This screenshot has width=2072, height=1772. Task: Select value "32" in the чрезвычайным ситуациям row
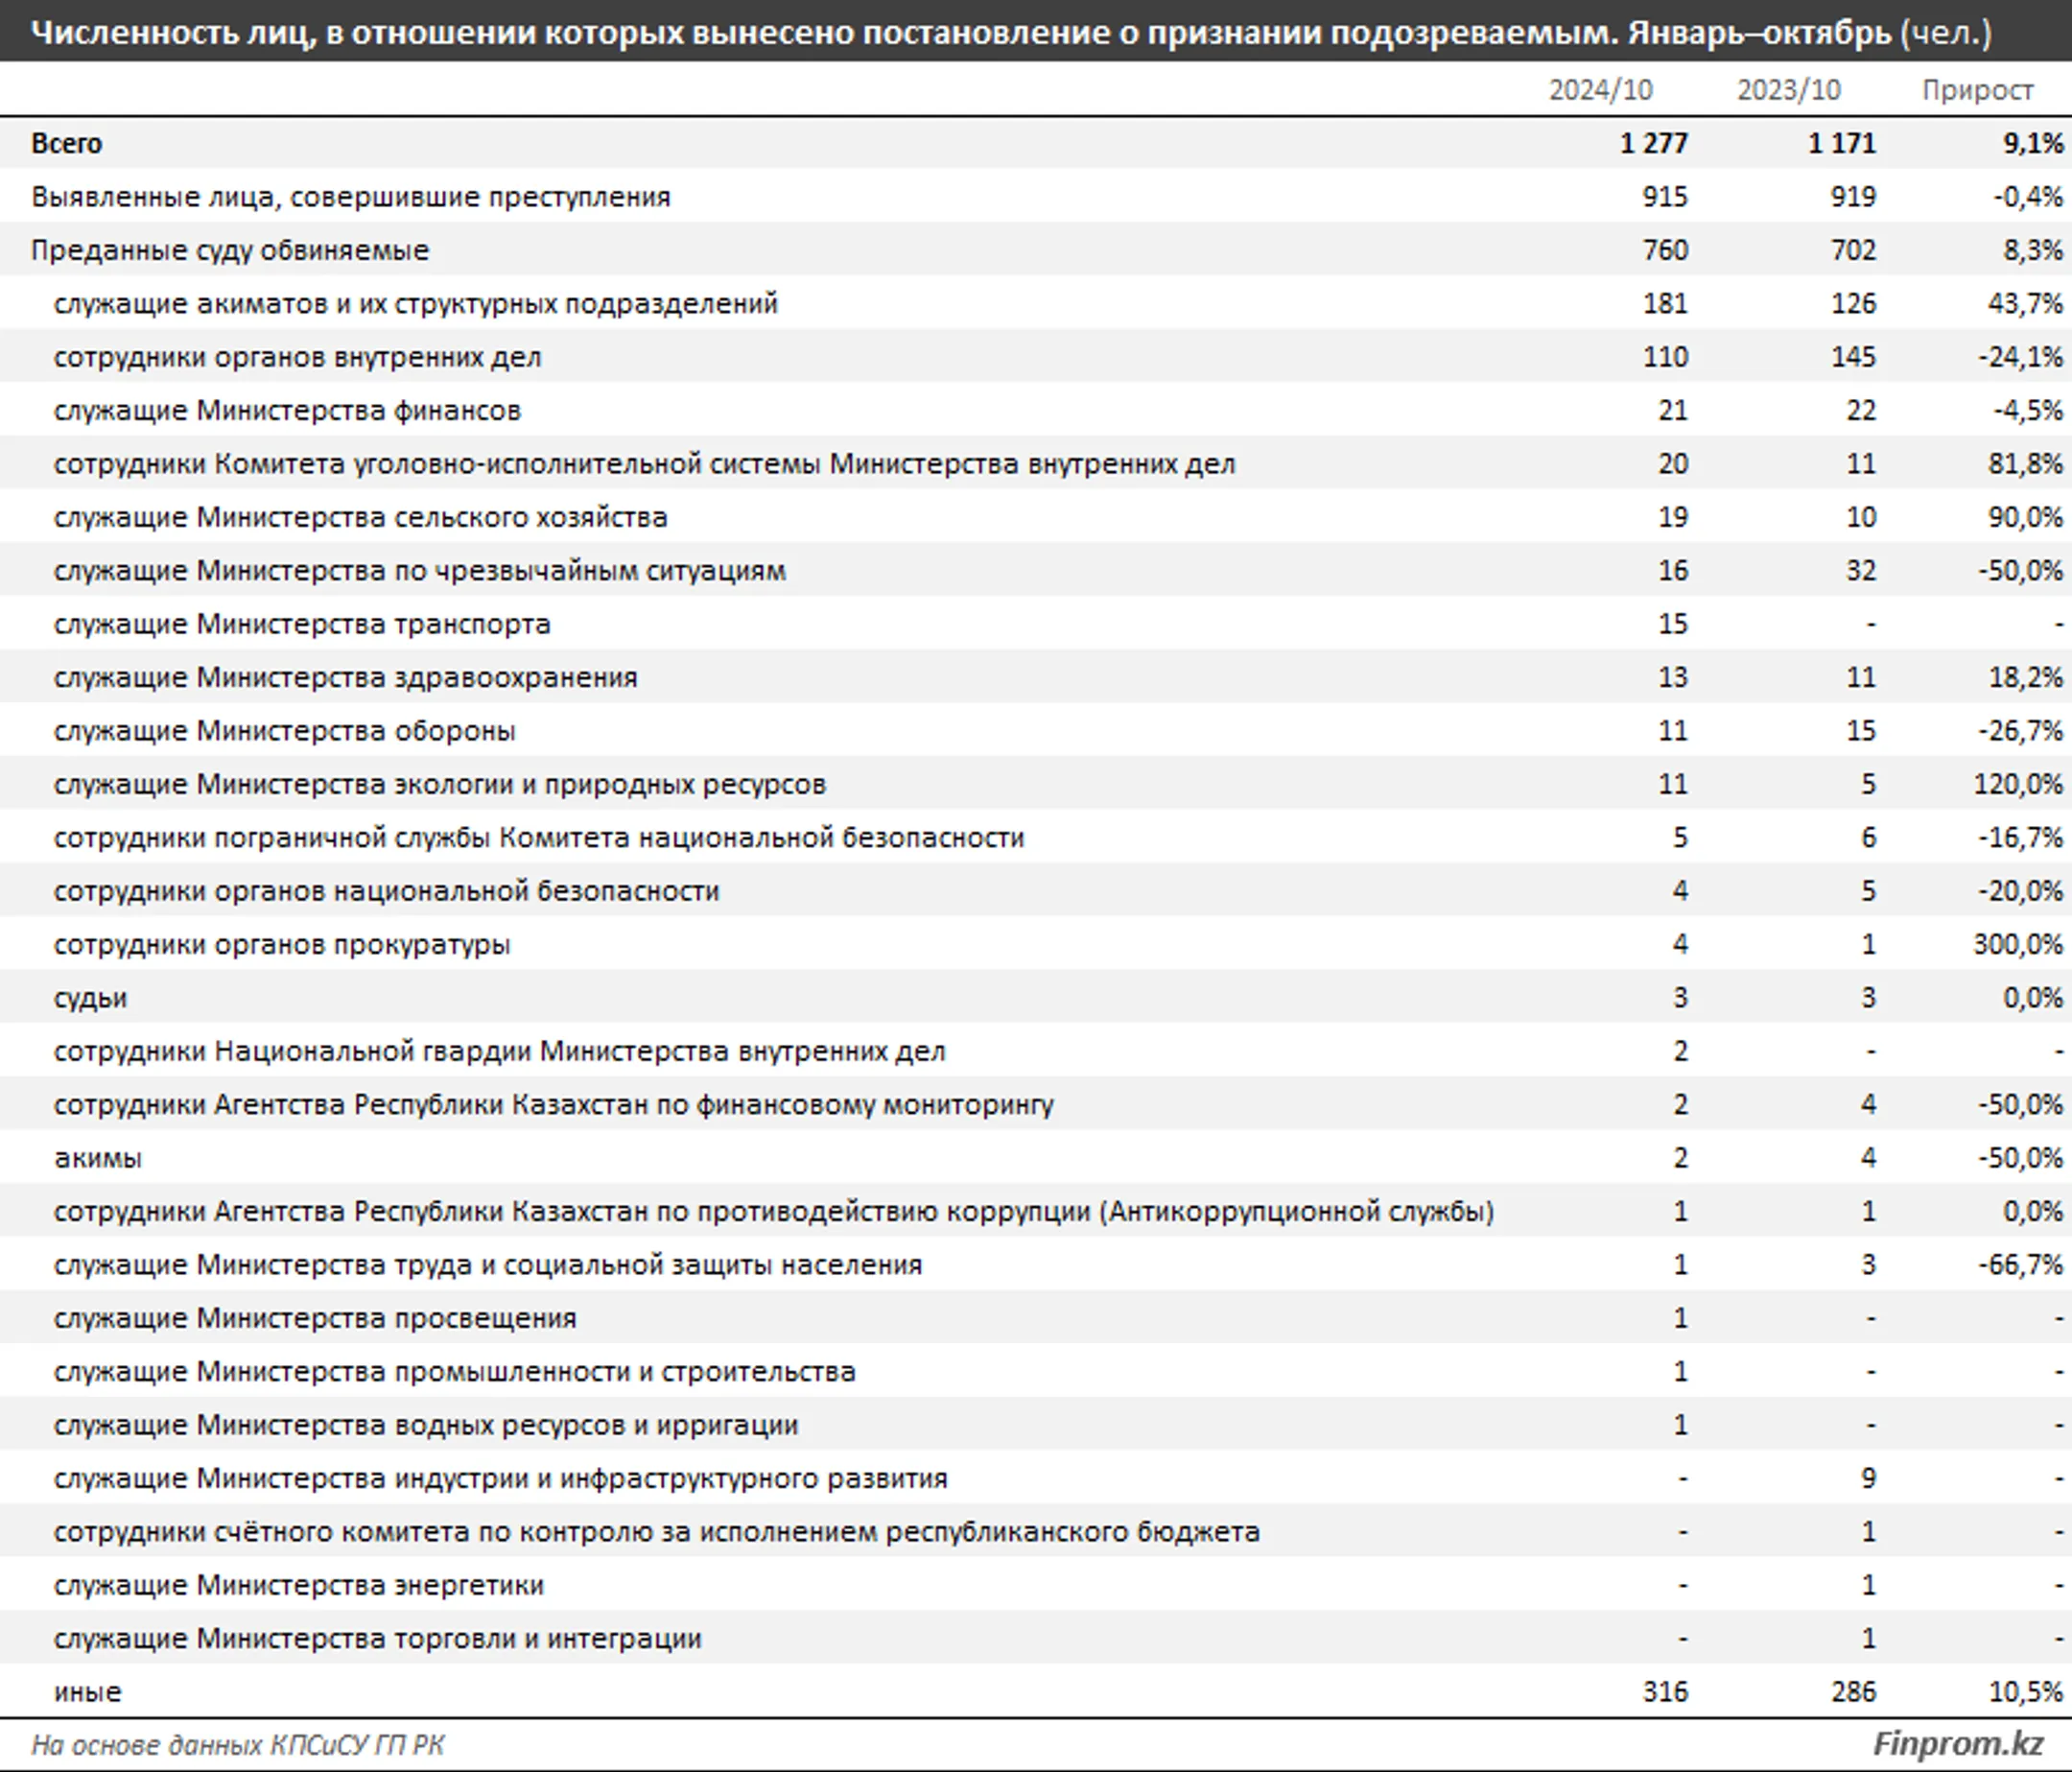pos(1861,571)
